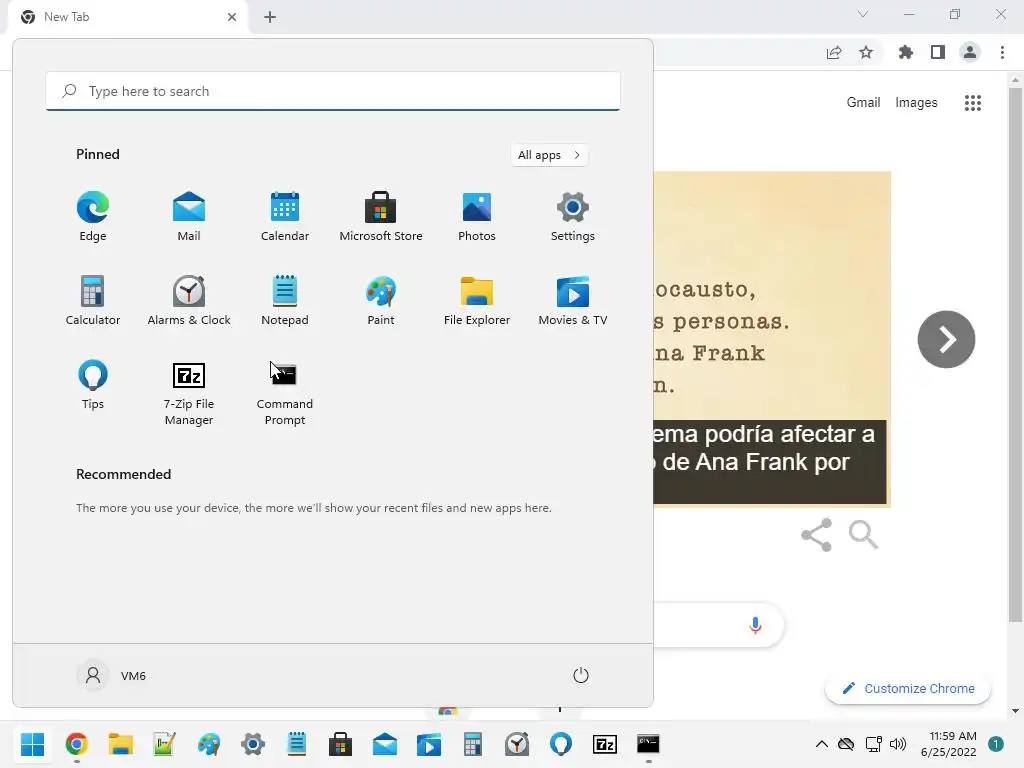This screenshot has width=1024, height=768.
Task: Launch Calendar from Start menu
Action: click(x=285, y=217)
